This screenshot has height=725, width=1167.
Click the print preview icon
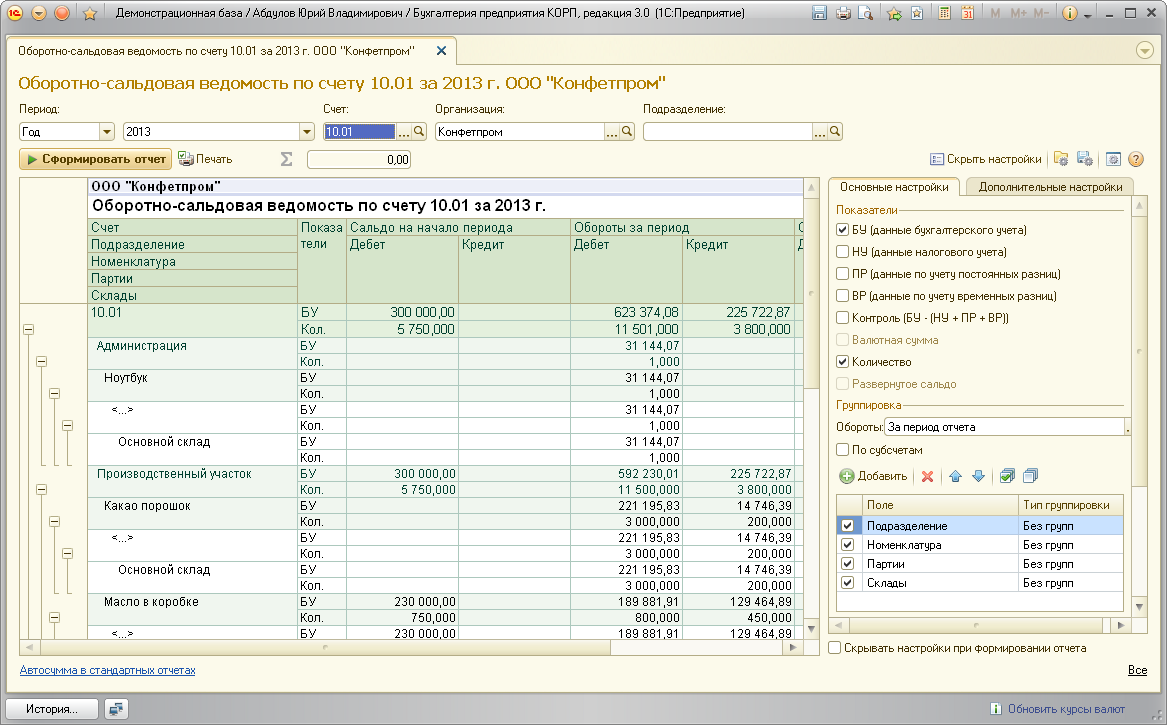coord(866,14)
